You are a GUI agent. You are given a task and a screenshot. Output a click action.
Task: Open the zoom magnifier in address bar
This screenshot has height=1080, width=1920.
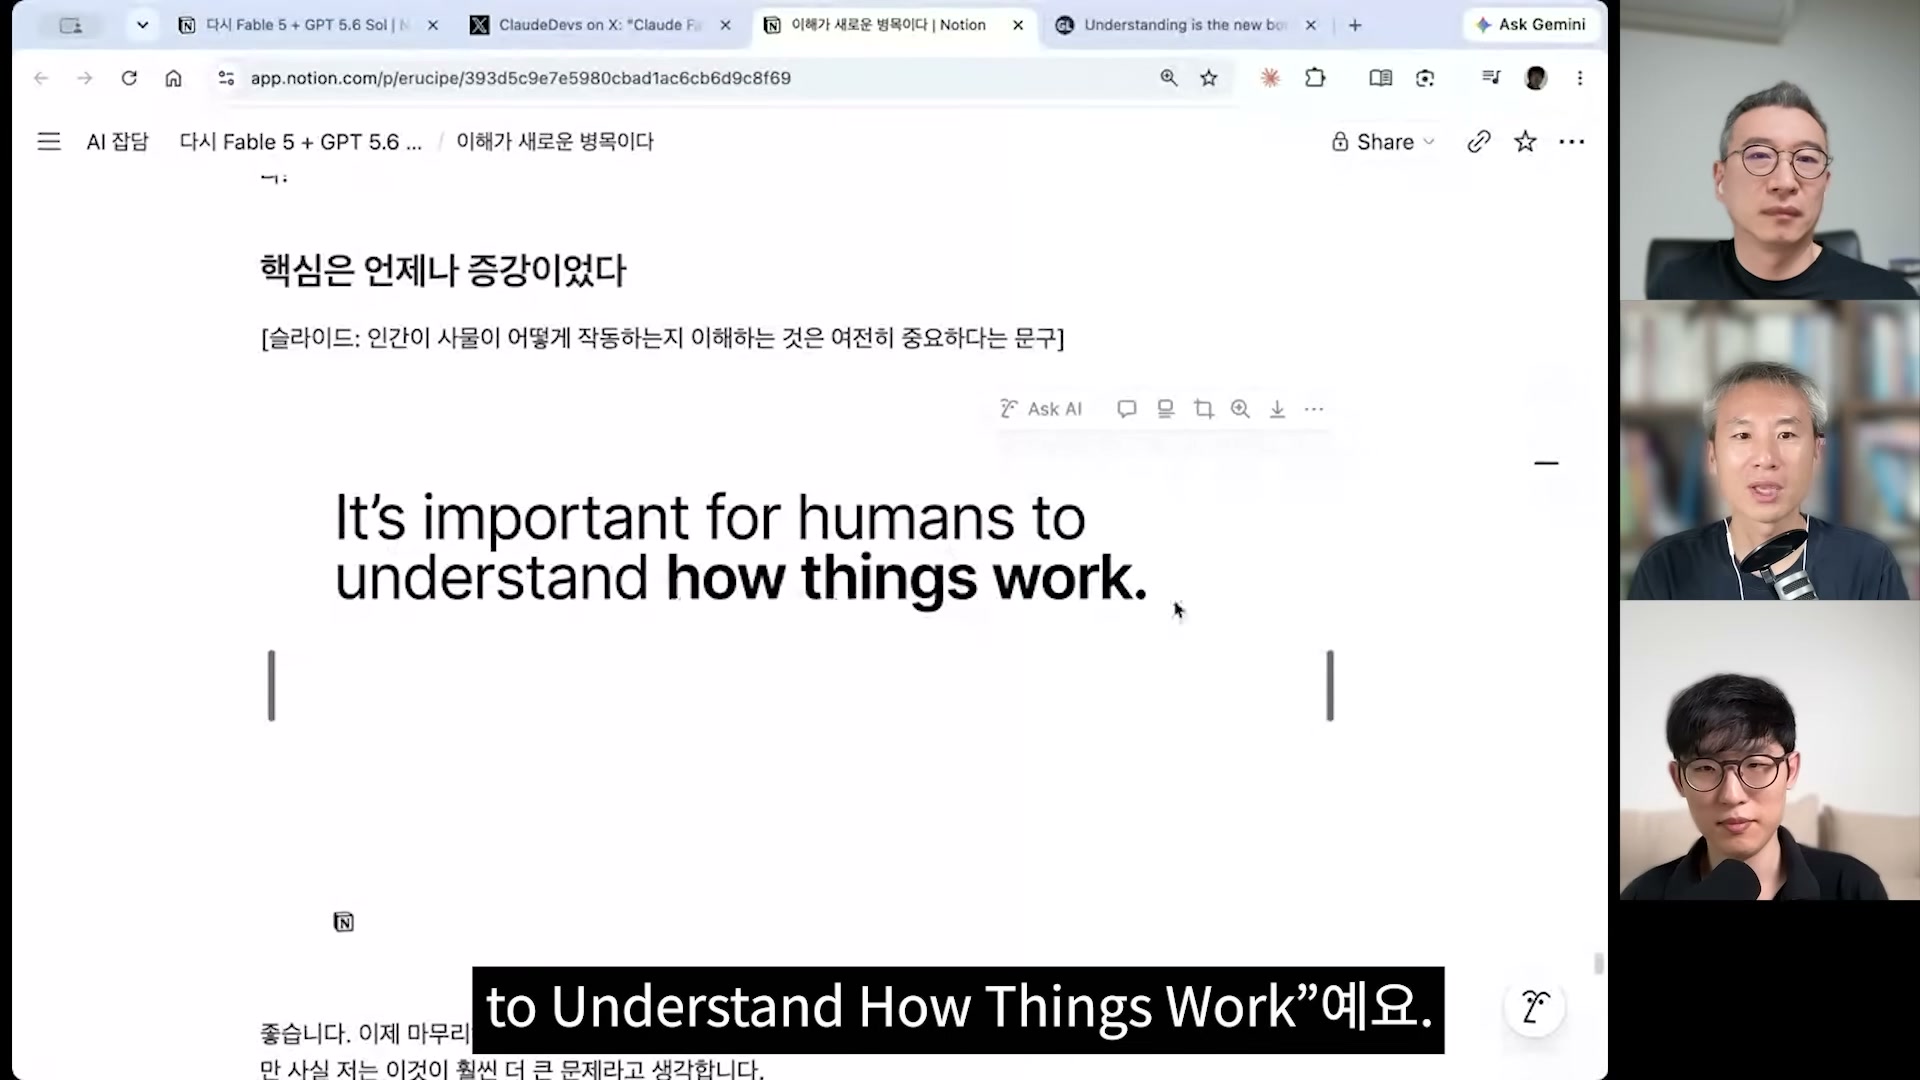(1168, 78)
